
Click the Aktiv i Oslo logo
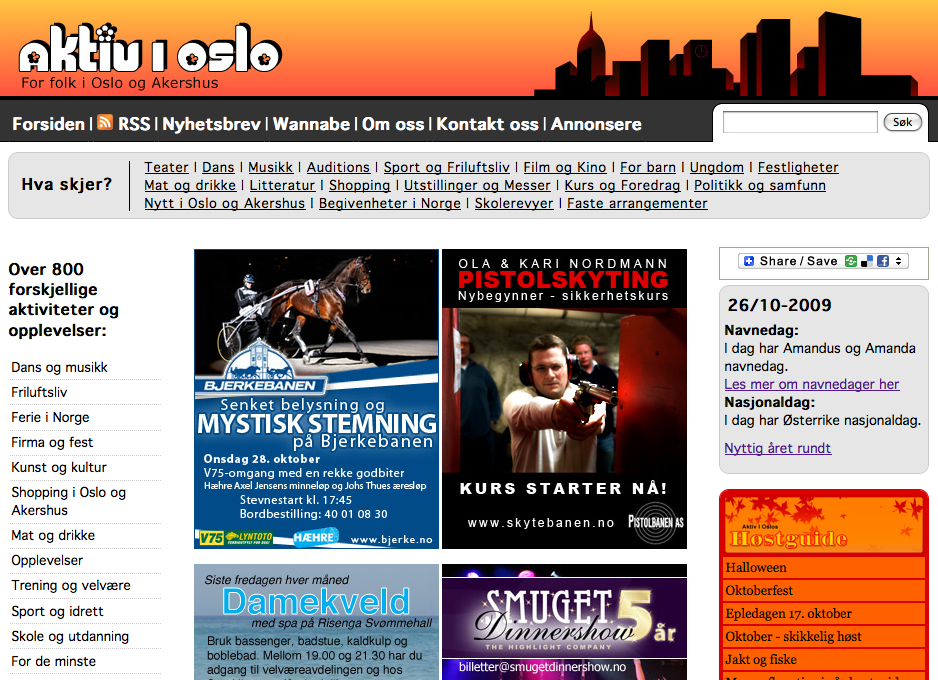pyautogui.click(x=150, y=54)
